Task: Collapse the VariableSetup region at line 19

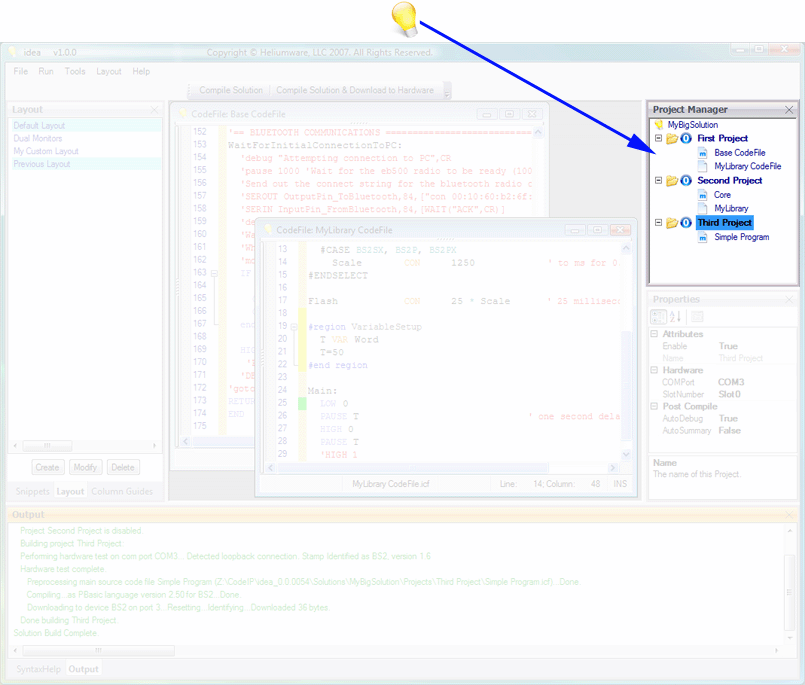Action: click(x=293, y=326)
